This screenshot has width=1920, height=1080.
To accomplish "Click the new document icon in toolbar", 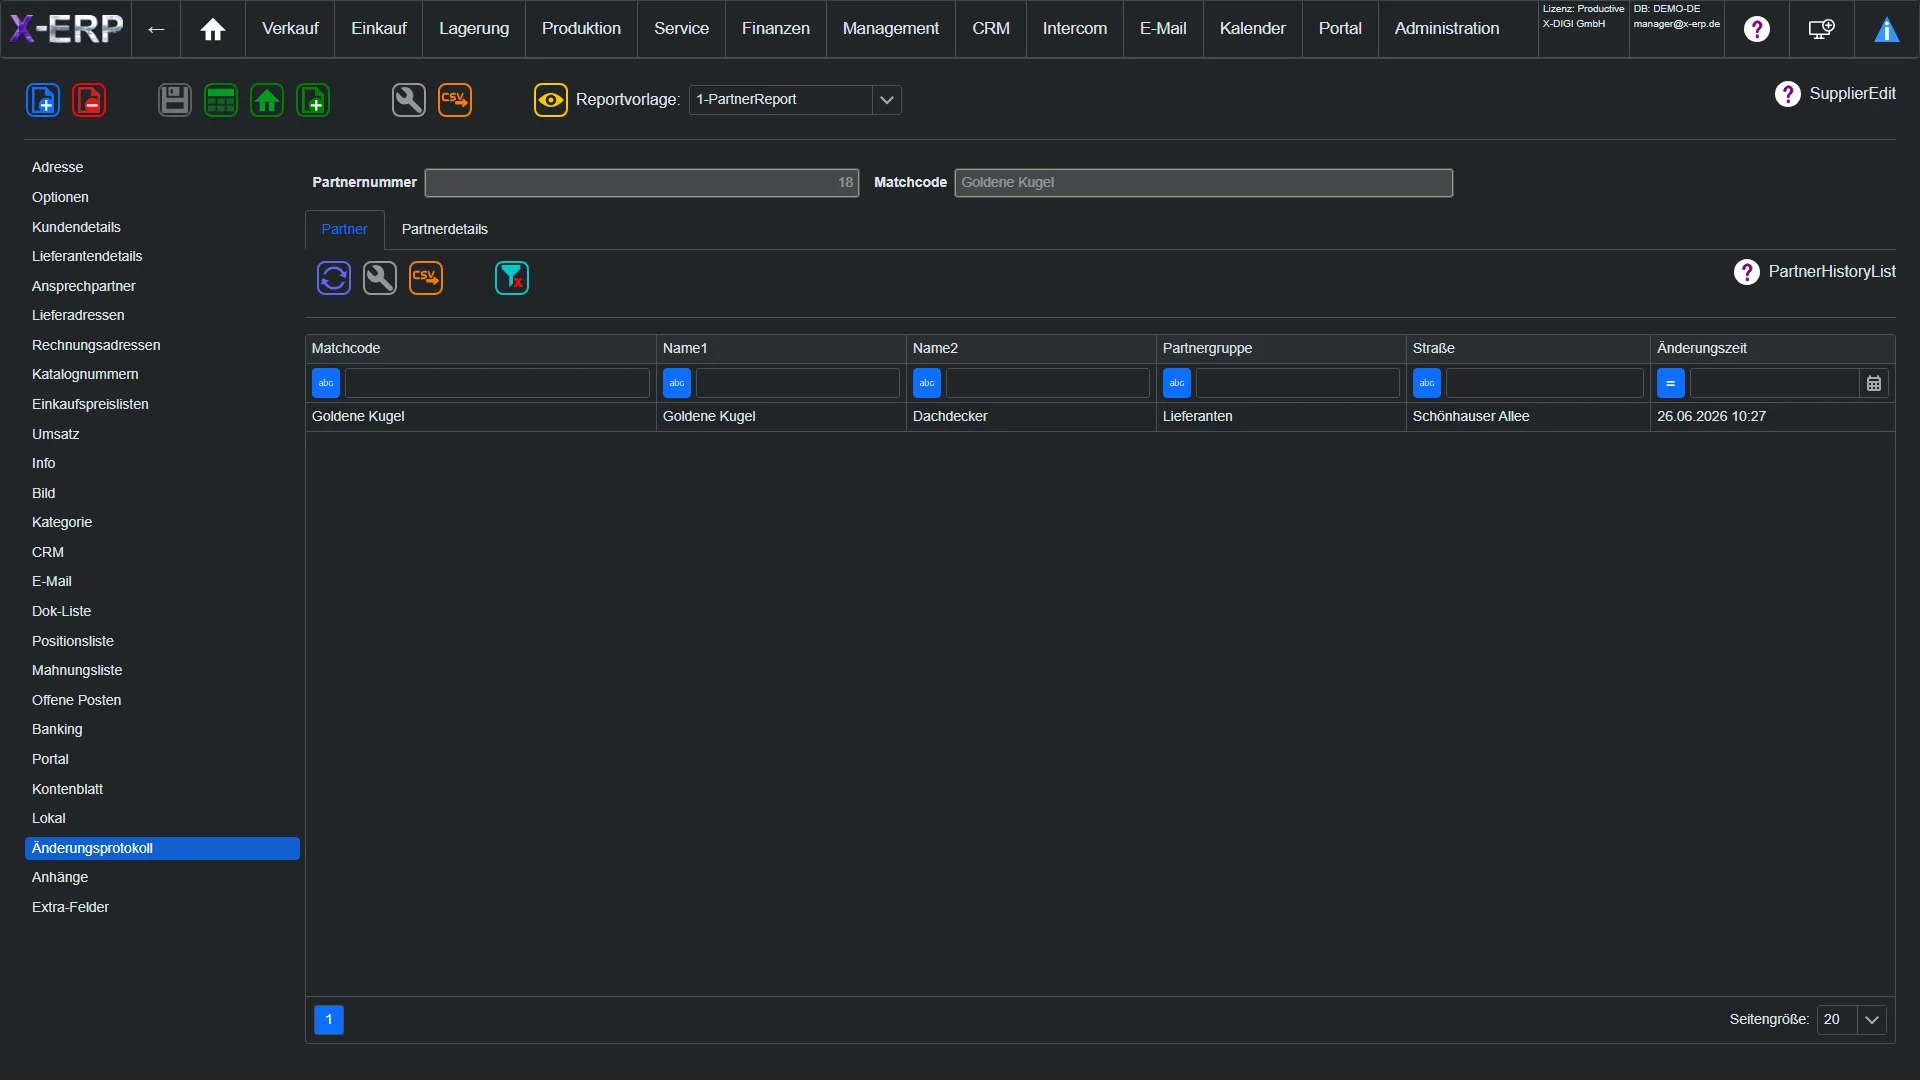I will tap(43, 100).
